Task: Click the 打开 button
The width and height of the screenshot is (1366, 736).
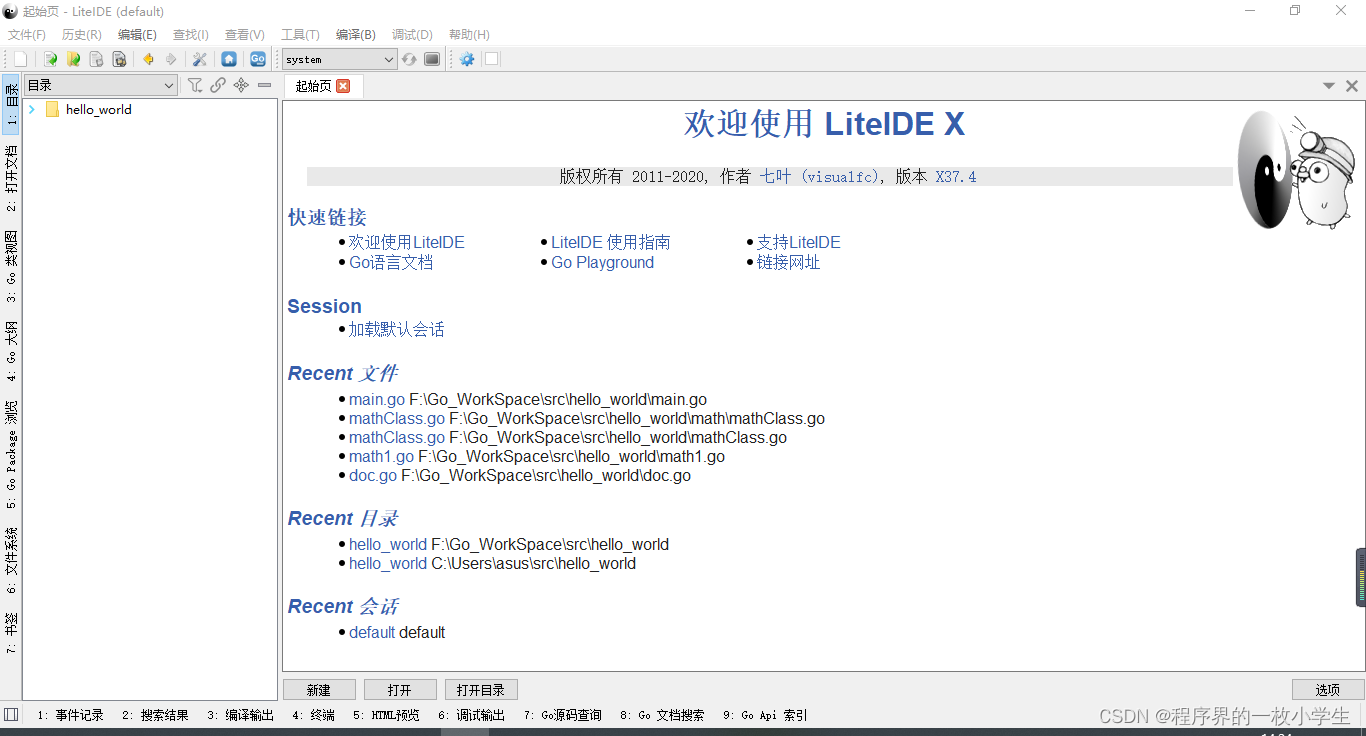Action: pos(400,690)
